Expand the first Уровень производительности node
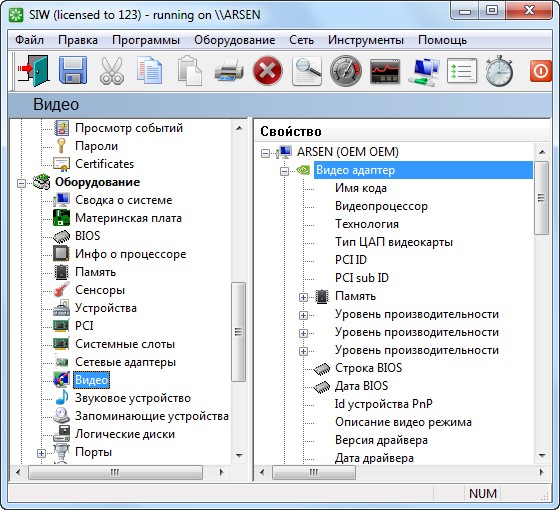560x510 pixels. [303, 315]
